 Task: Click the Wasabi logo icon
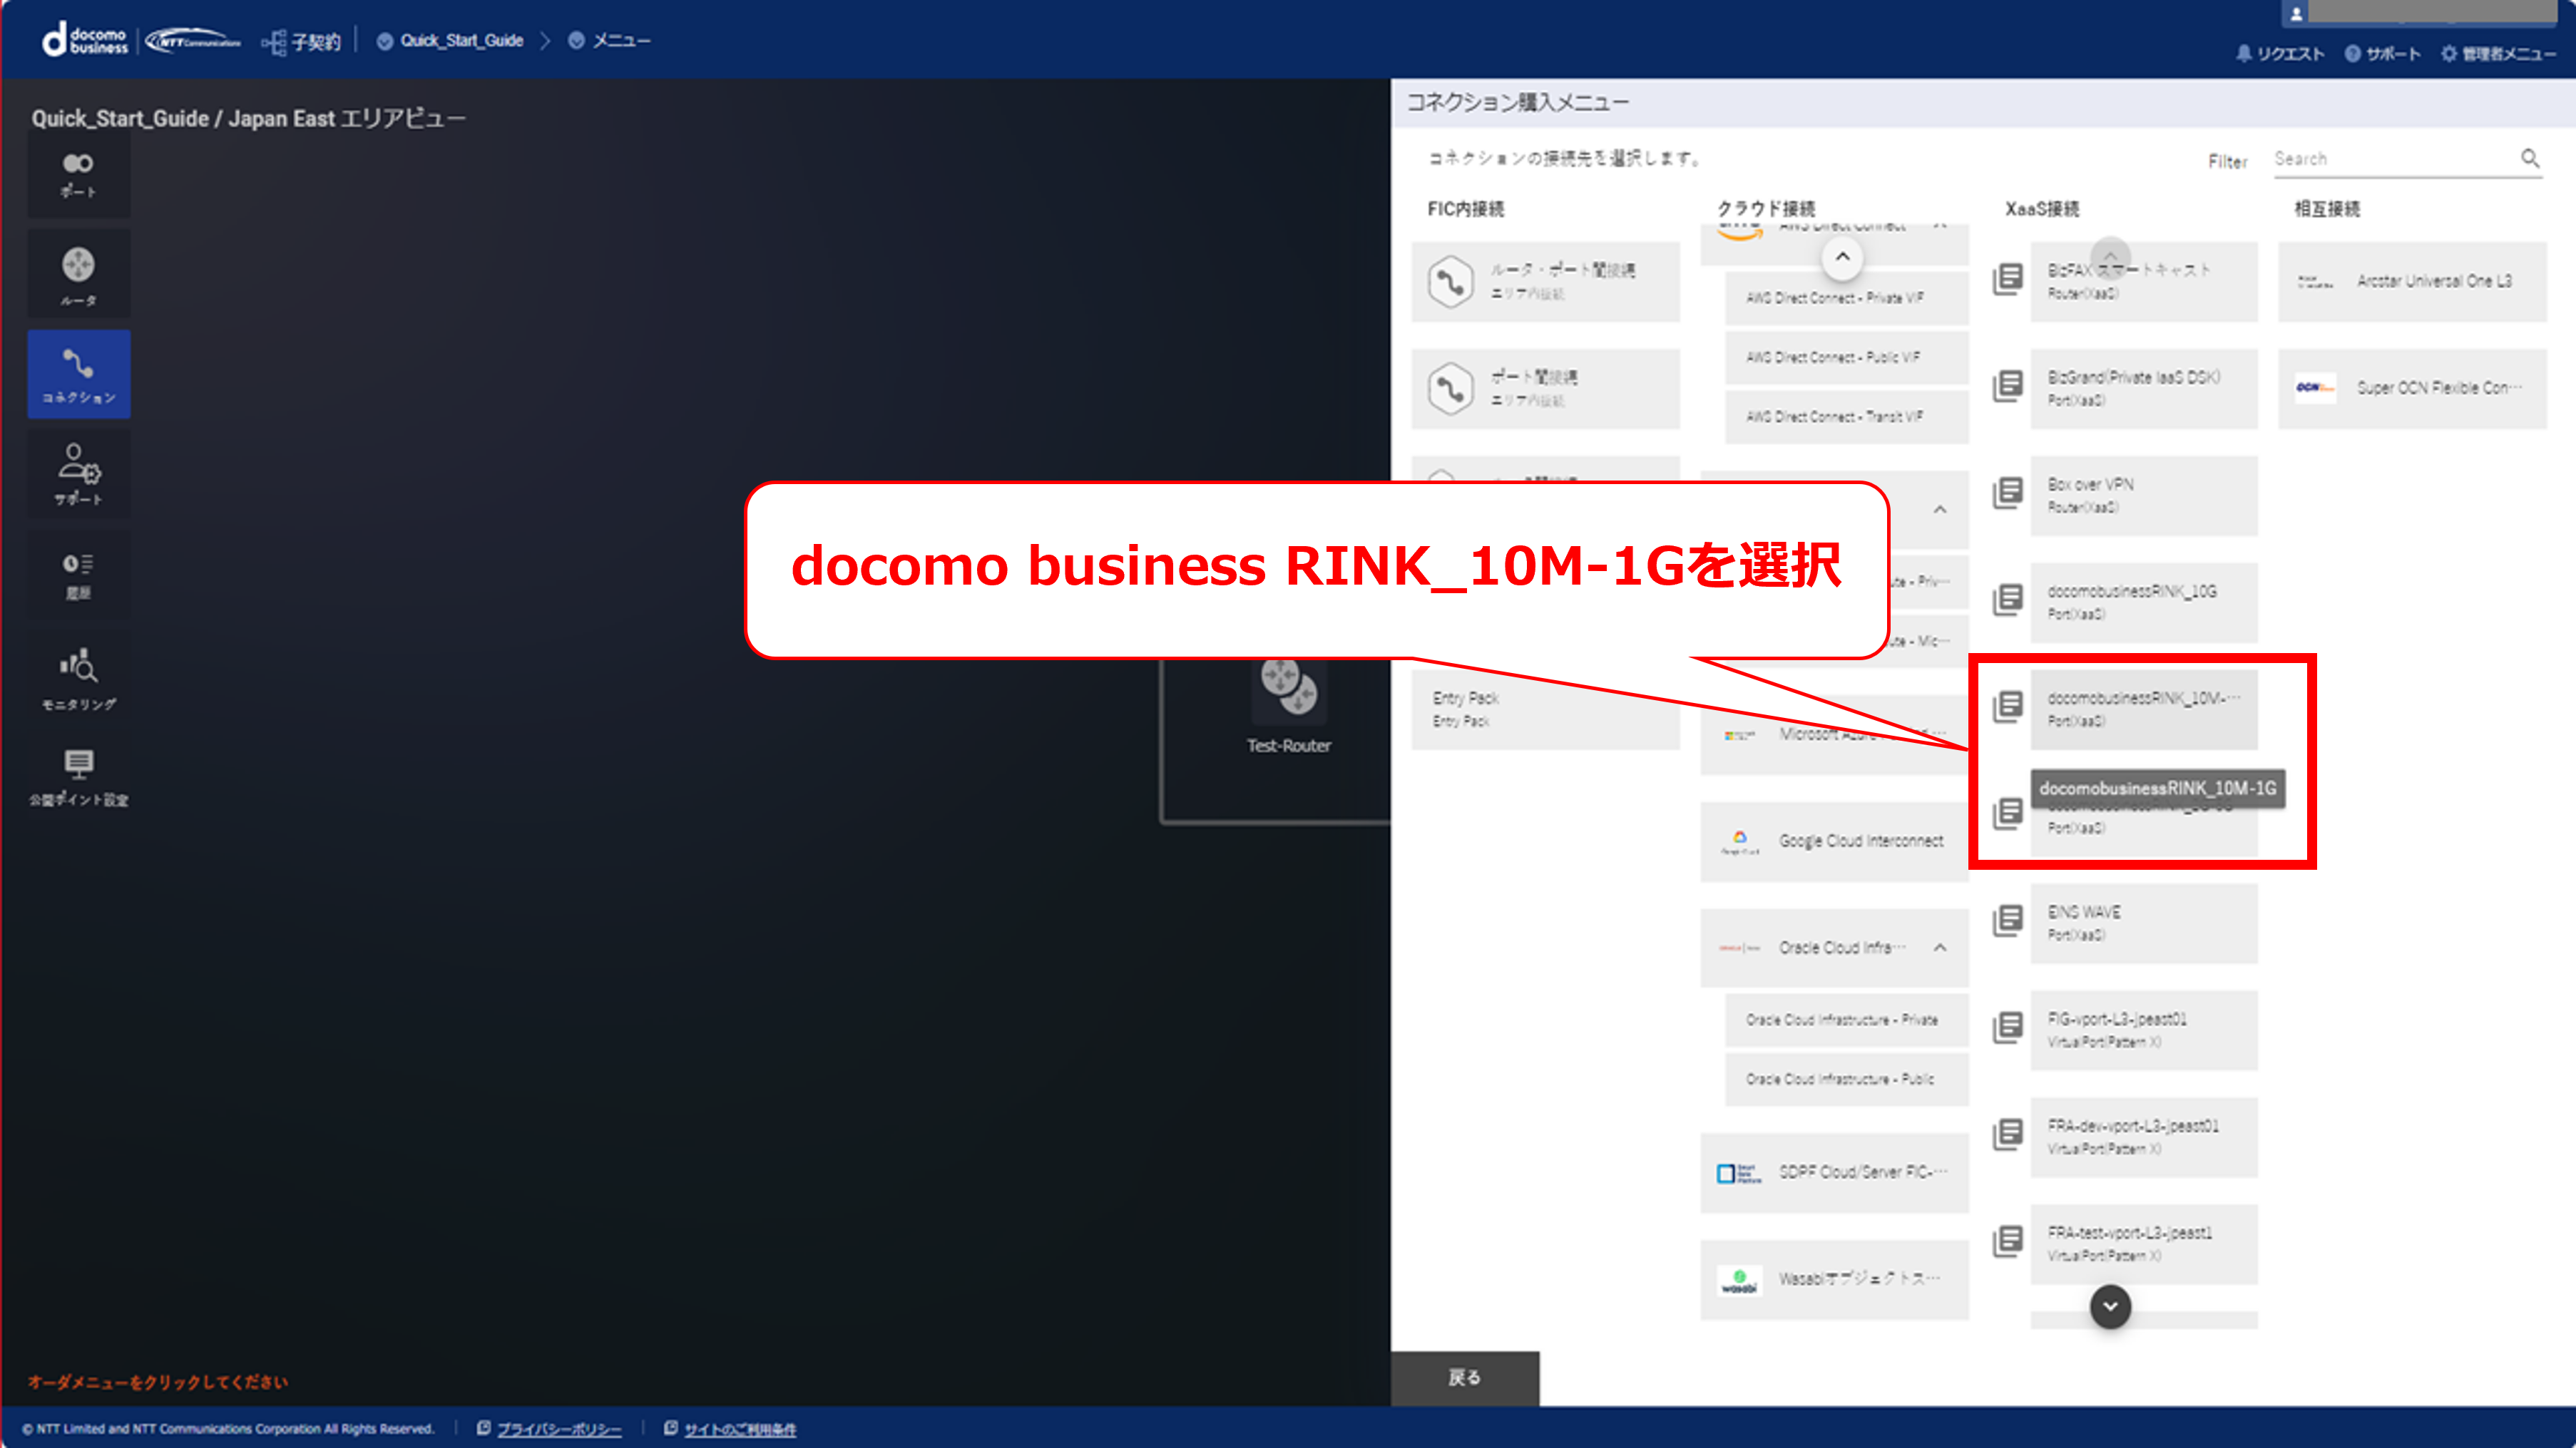coord(1739,1280)
